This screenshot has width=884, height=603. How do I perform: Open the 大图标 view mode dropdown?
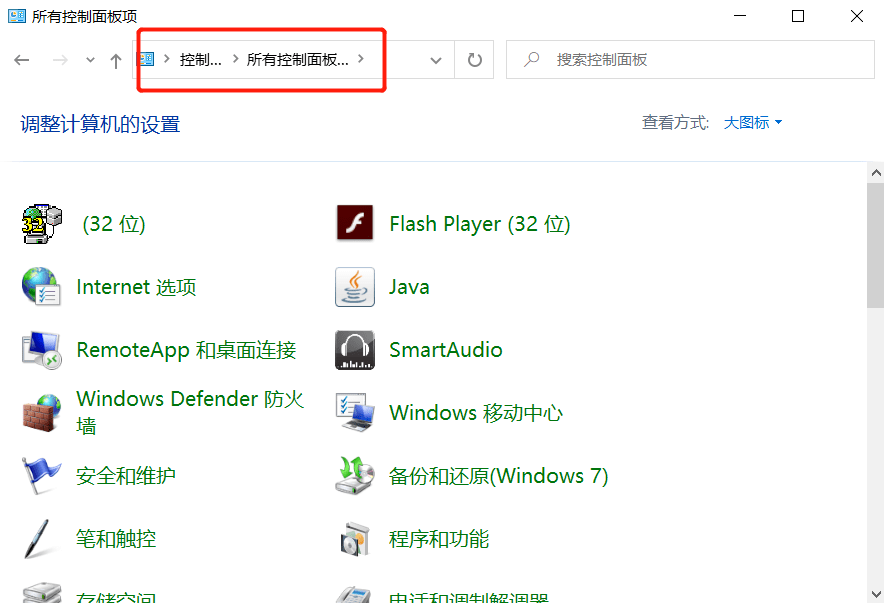753,122
